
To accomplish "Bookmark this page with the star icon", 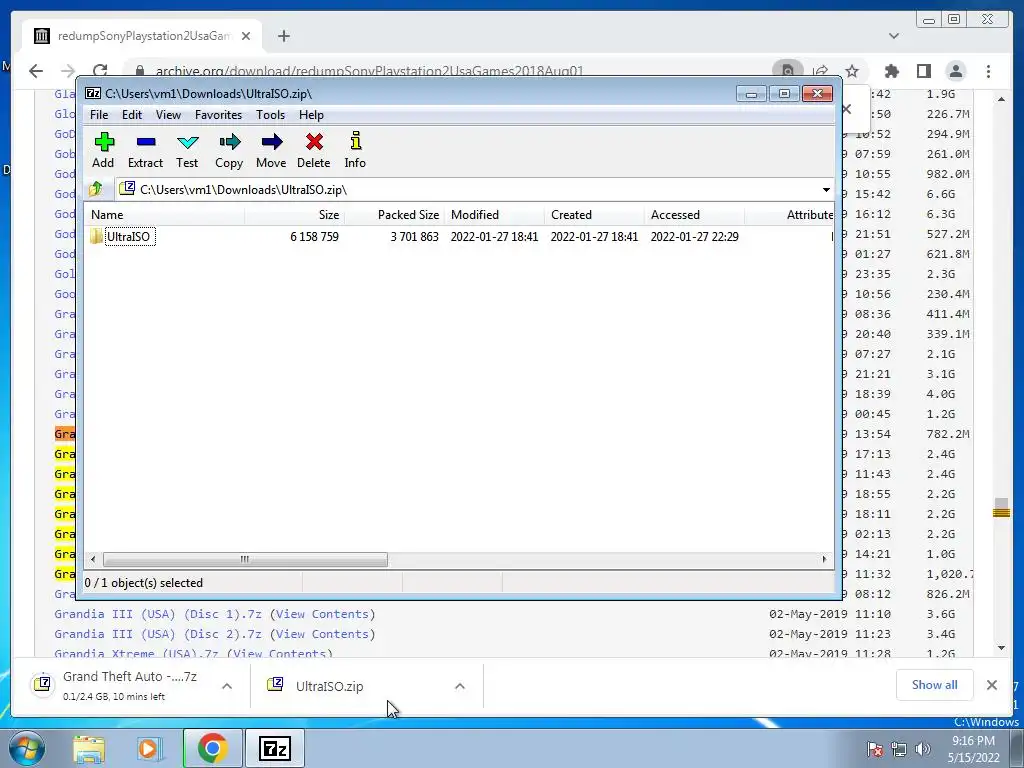I will click(852, 71).
